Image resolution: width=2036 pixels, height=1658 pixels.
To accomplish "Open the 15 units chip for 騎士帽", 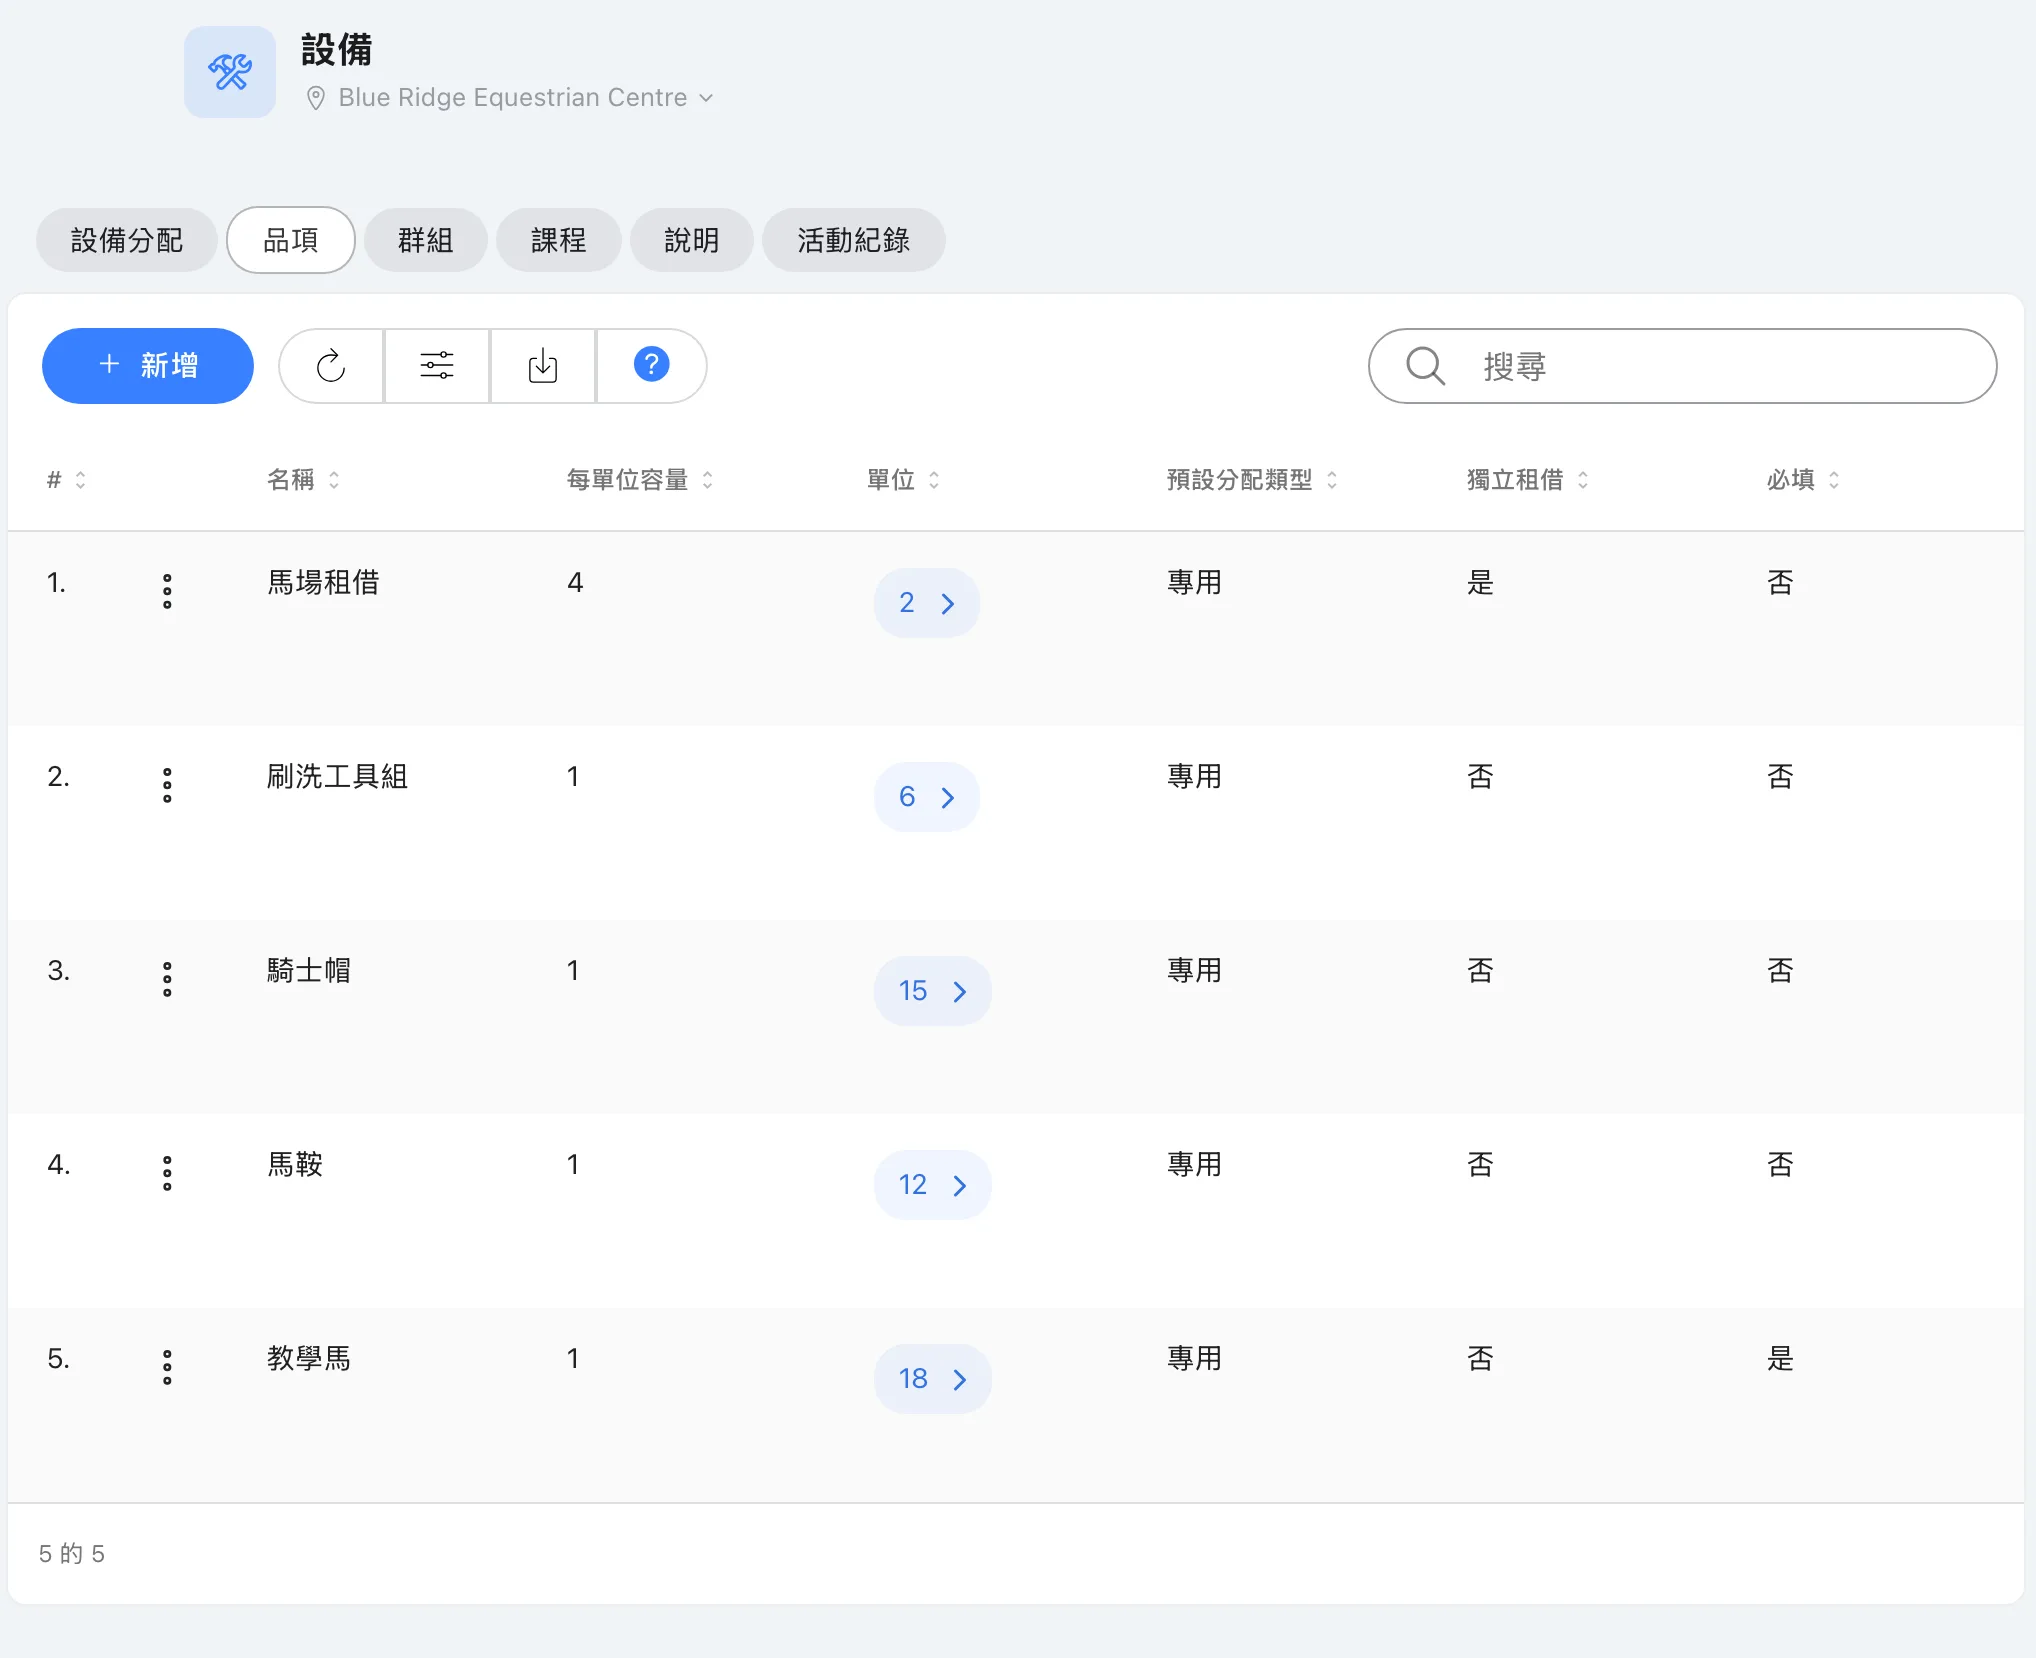I will pos(933,991).
